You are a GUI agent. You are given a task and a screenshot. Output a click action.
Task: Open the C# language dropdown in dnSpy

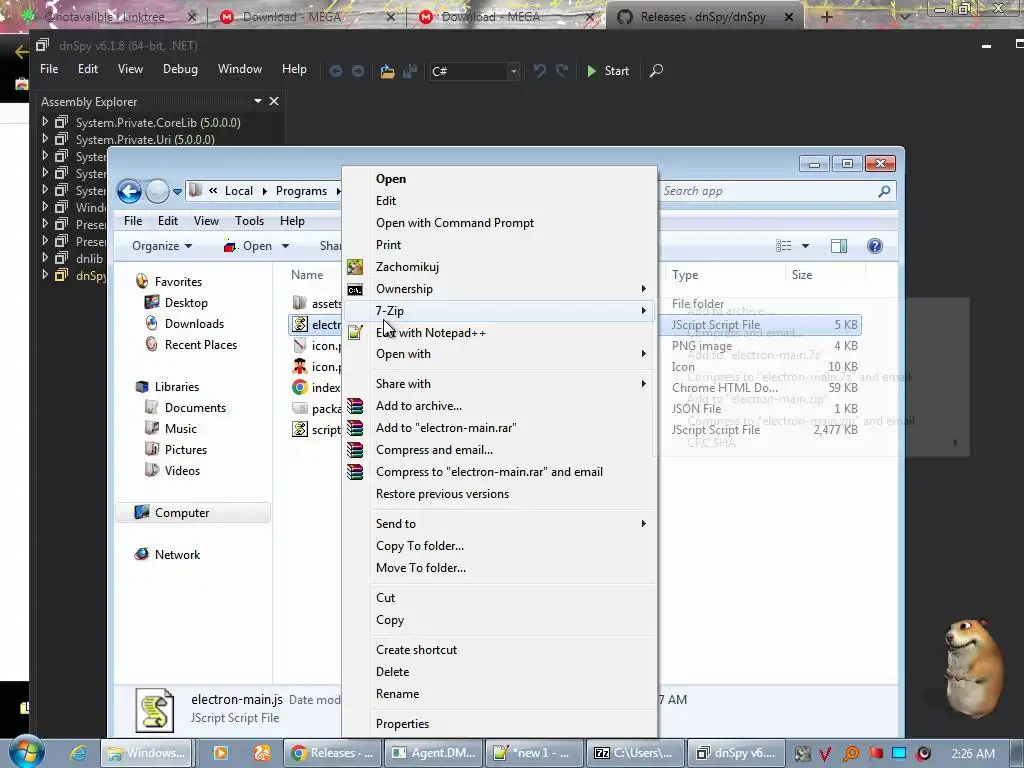514,71
